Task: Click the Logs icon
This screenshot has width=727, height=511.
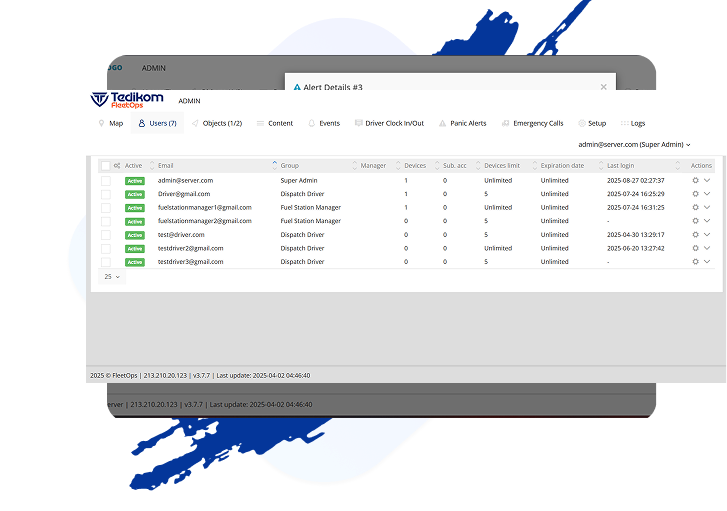Action: [x=625, y=124]
